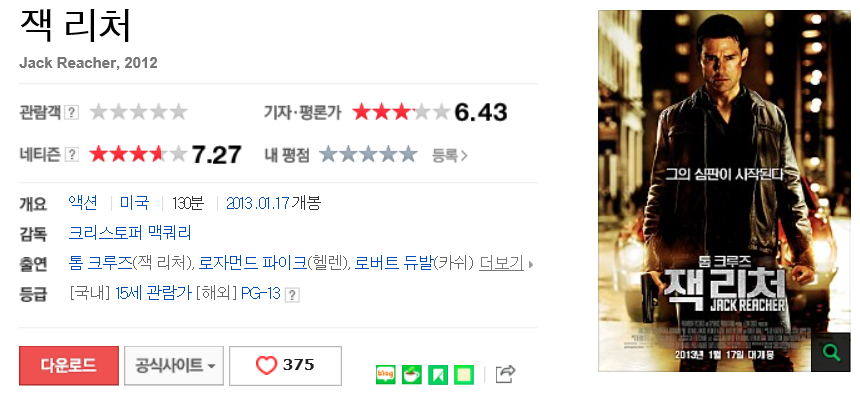Click the Jack Reacher poster thumbnail
Screen dimensions: 860x400
pos(724,191)
